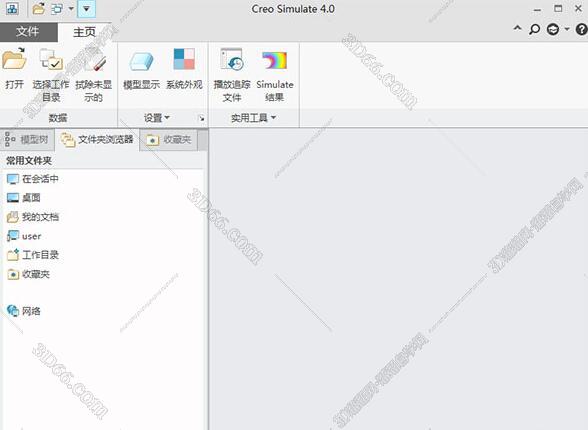The height and width of the screenshot is (430, 588).
Task: Maximize the Creo Simulate window
Action: pos(558,9)
